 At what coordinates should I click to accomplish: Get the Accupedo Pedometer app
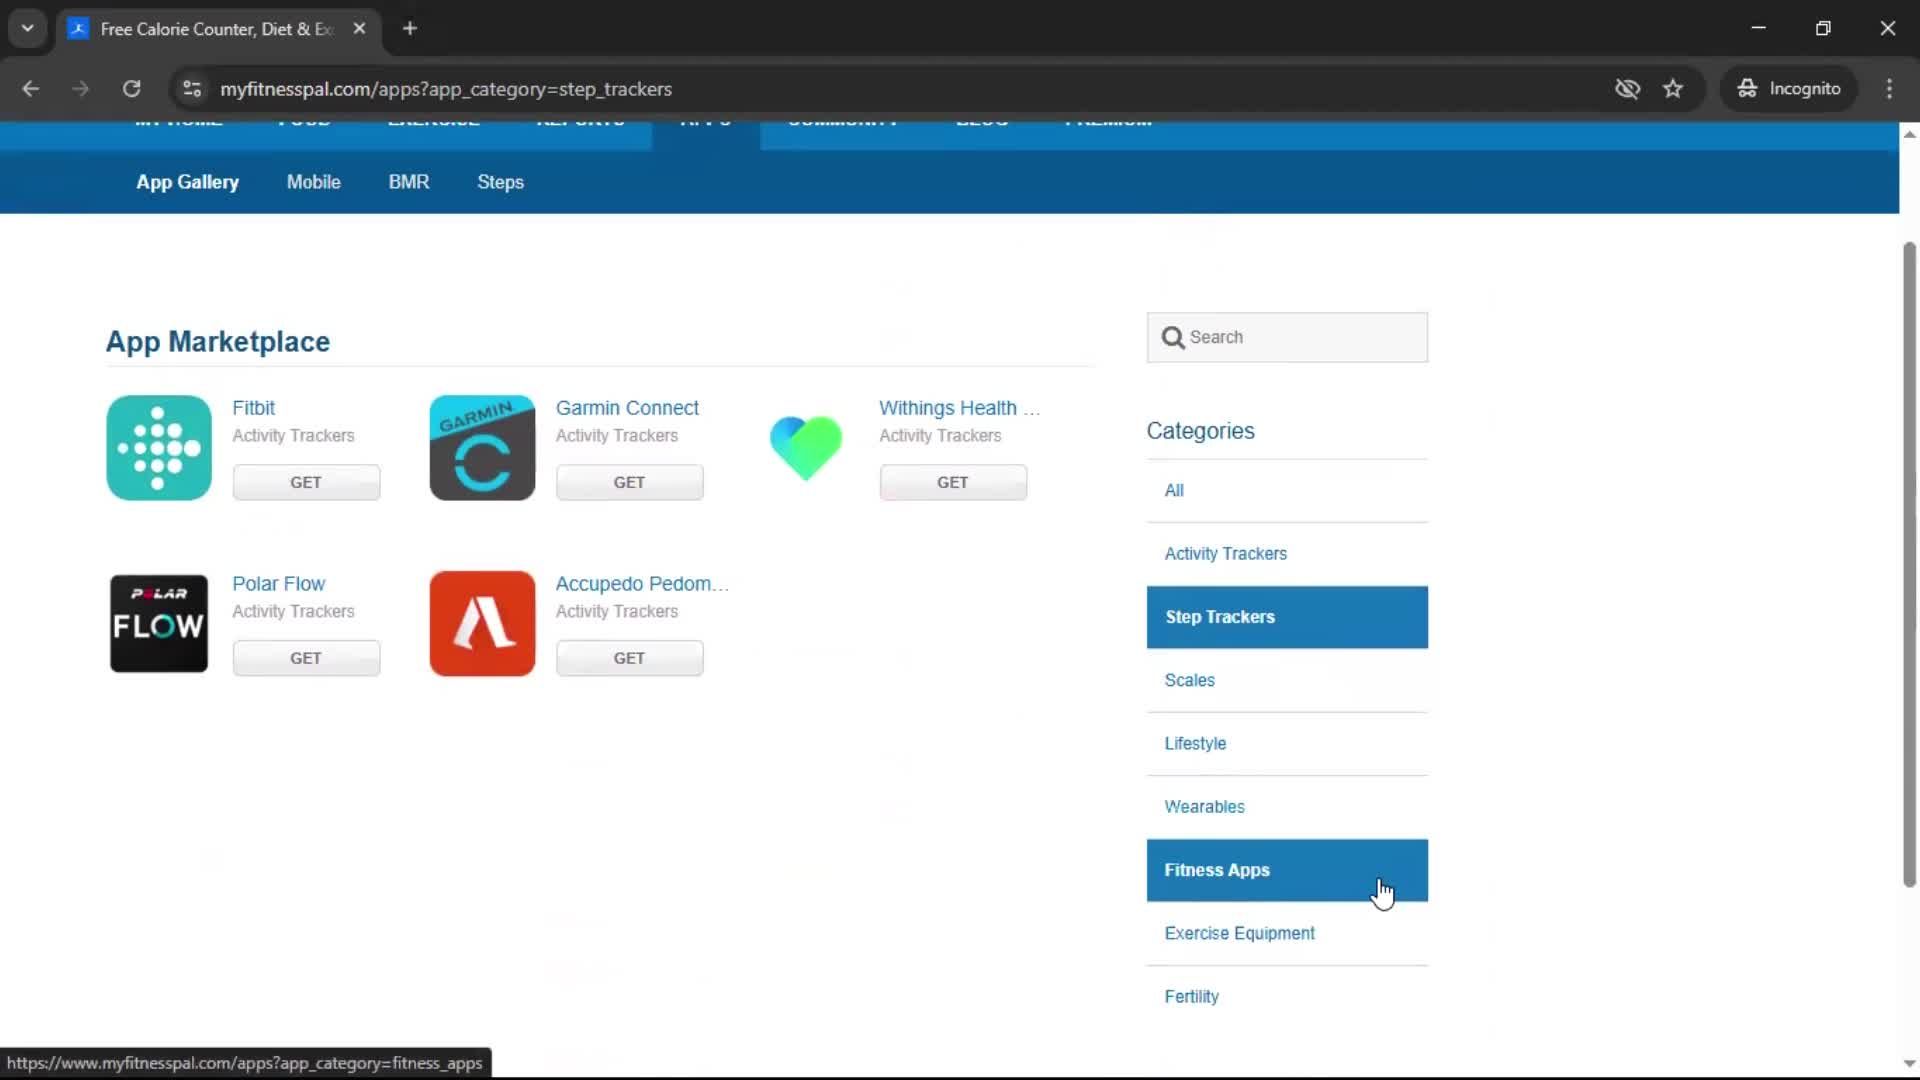[x=629, y=658]
